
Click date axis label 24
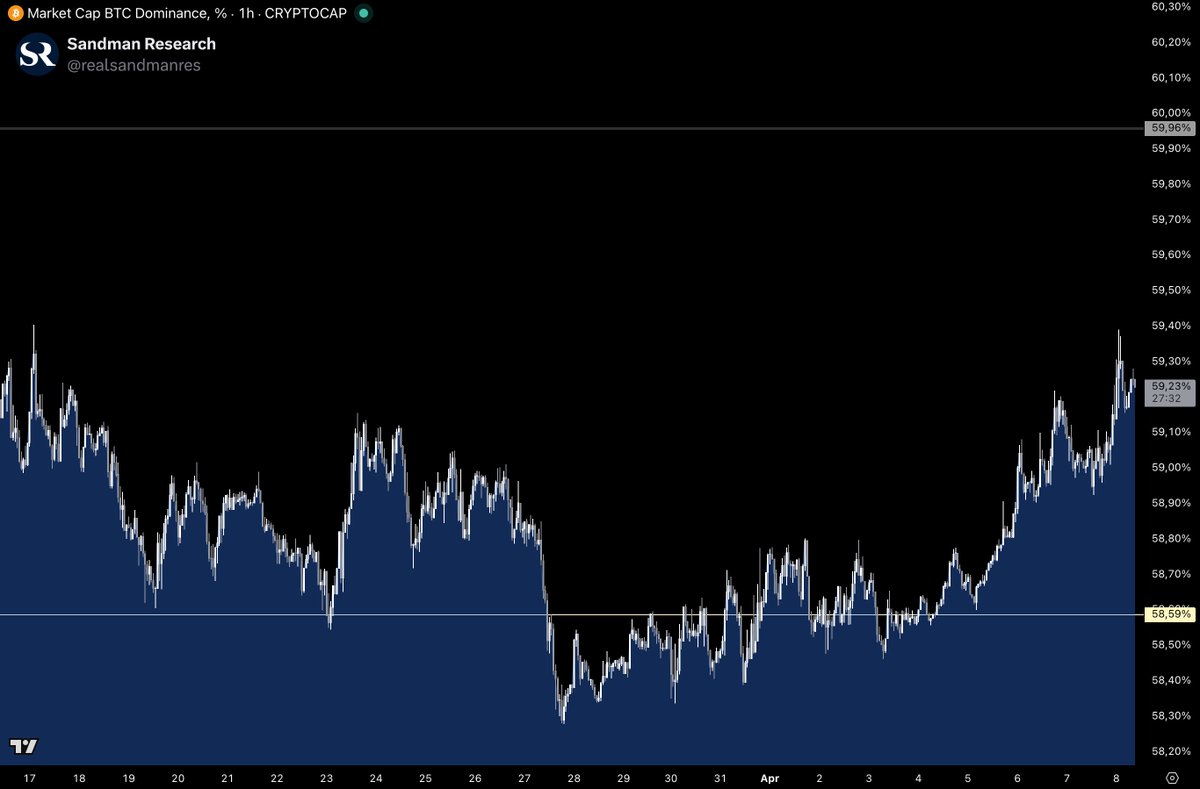coord(376,778)
